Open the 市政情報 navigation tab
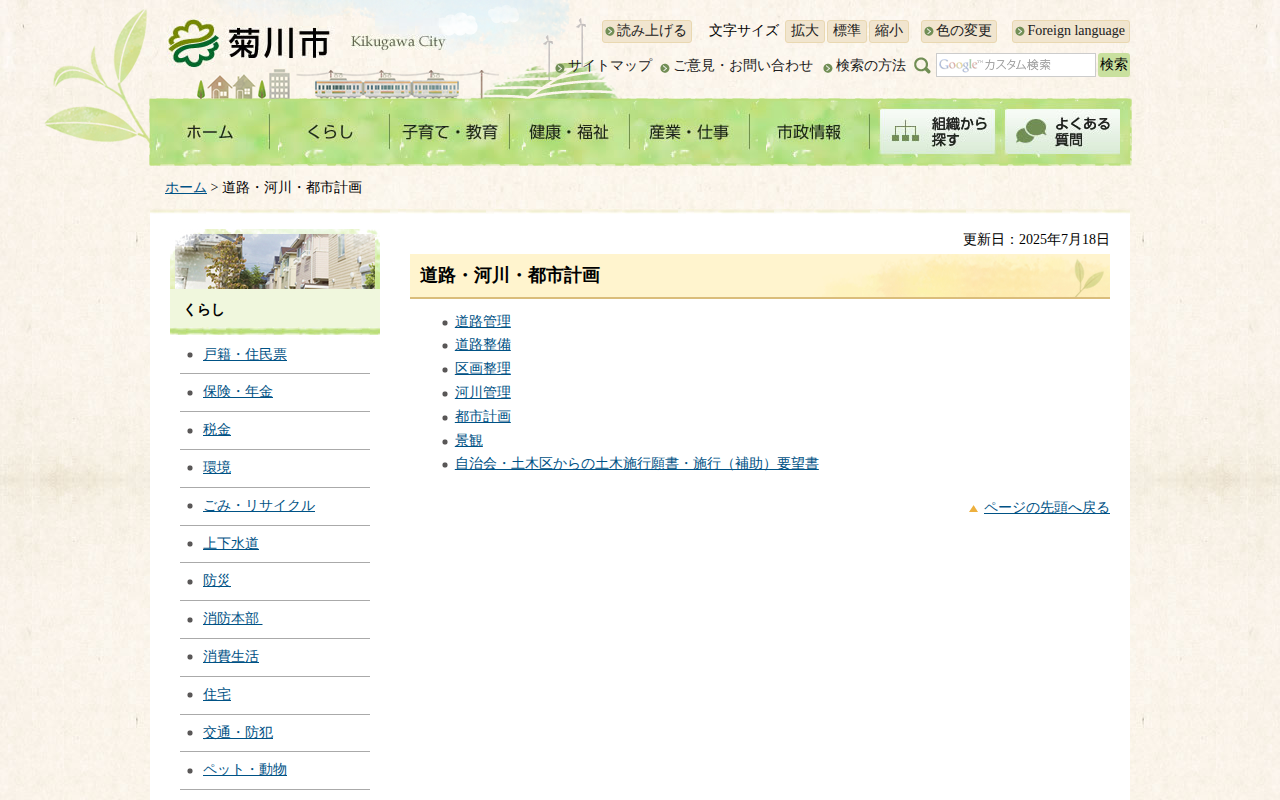This screenshot has width=1280, height=800. [810, 132]
